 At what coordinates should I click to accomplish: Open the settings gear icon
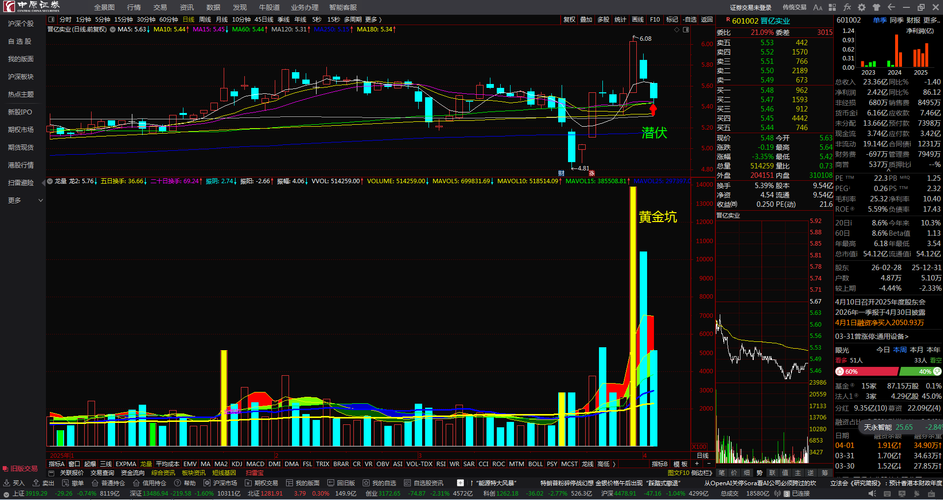point(862,7)
